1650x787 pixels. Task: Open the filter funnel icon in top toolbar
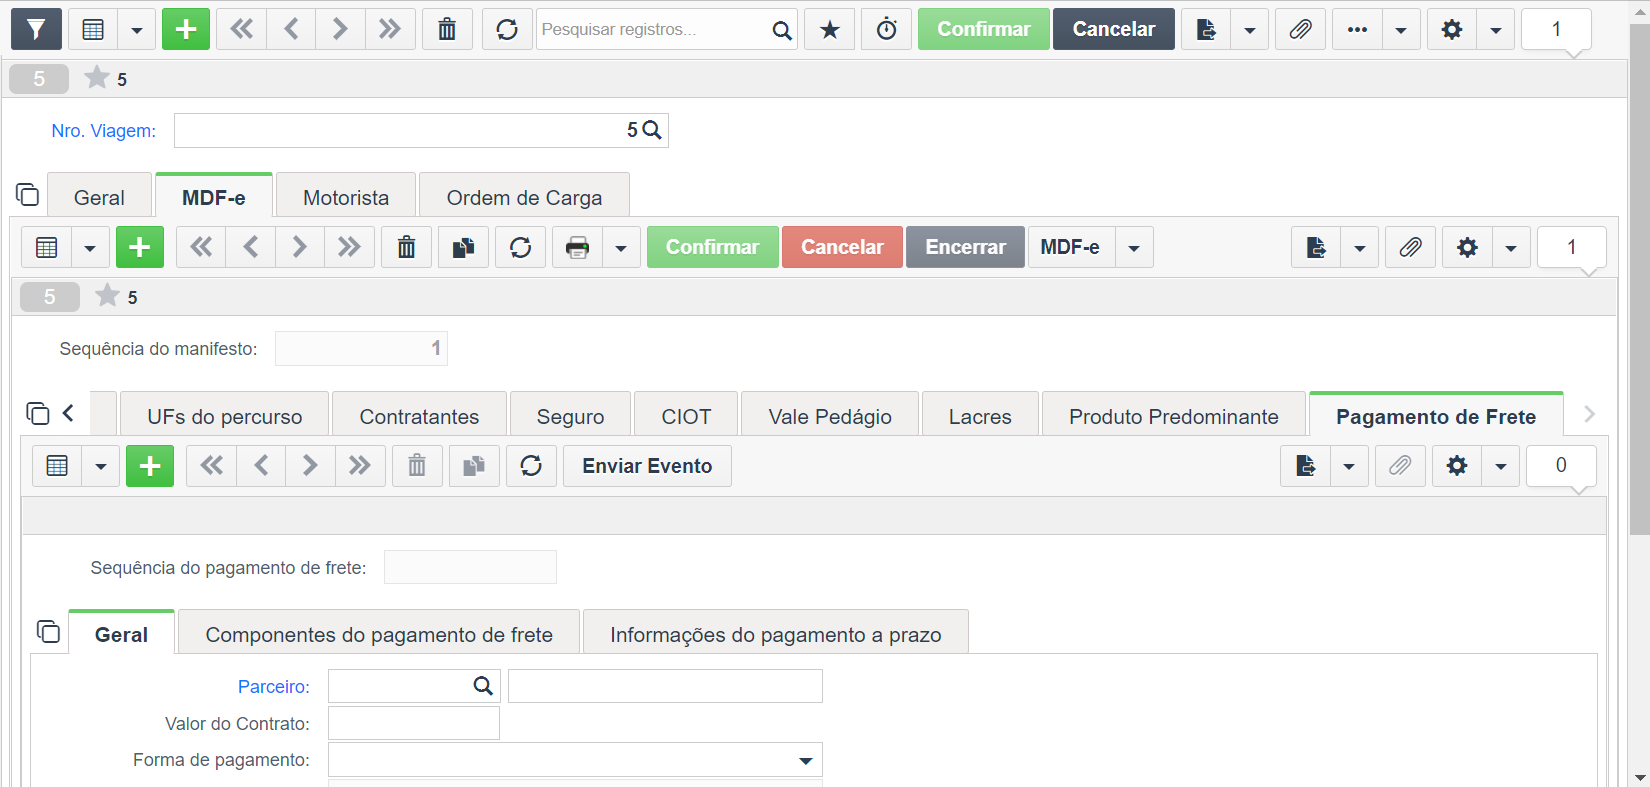[36, 29]
